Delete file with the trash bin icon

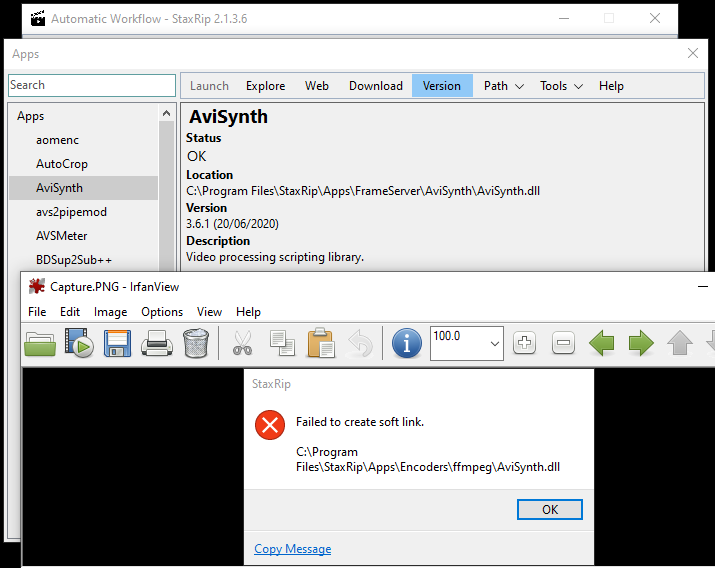[196, 343]
